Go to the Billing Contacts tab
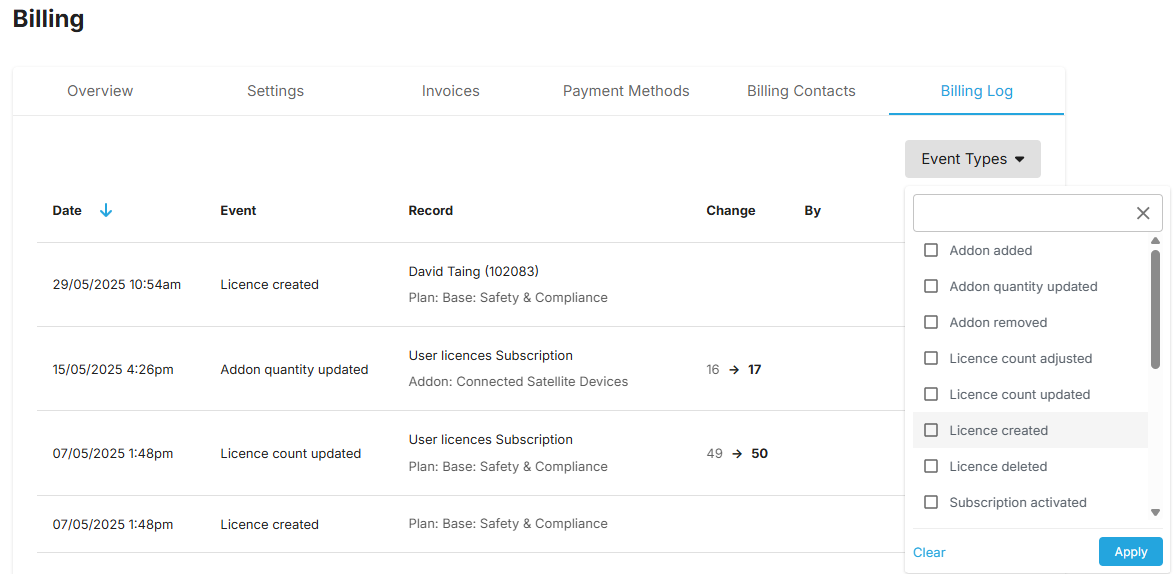This screenshot has width=1174, height=574. click(x=801, y=91)
